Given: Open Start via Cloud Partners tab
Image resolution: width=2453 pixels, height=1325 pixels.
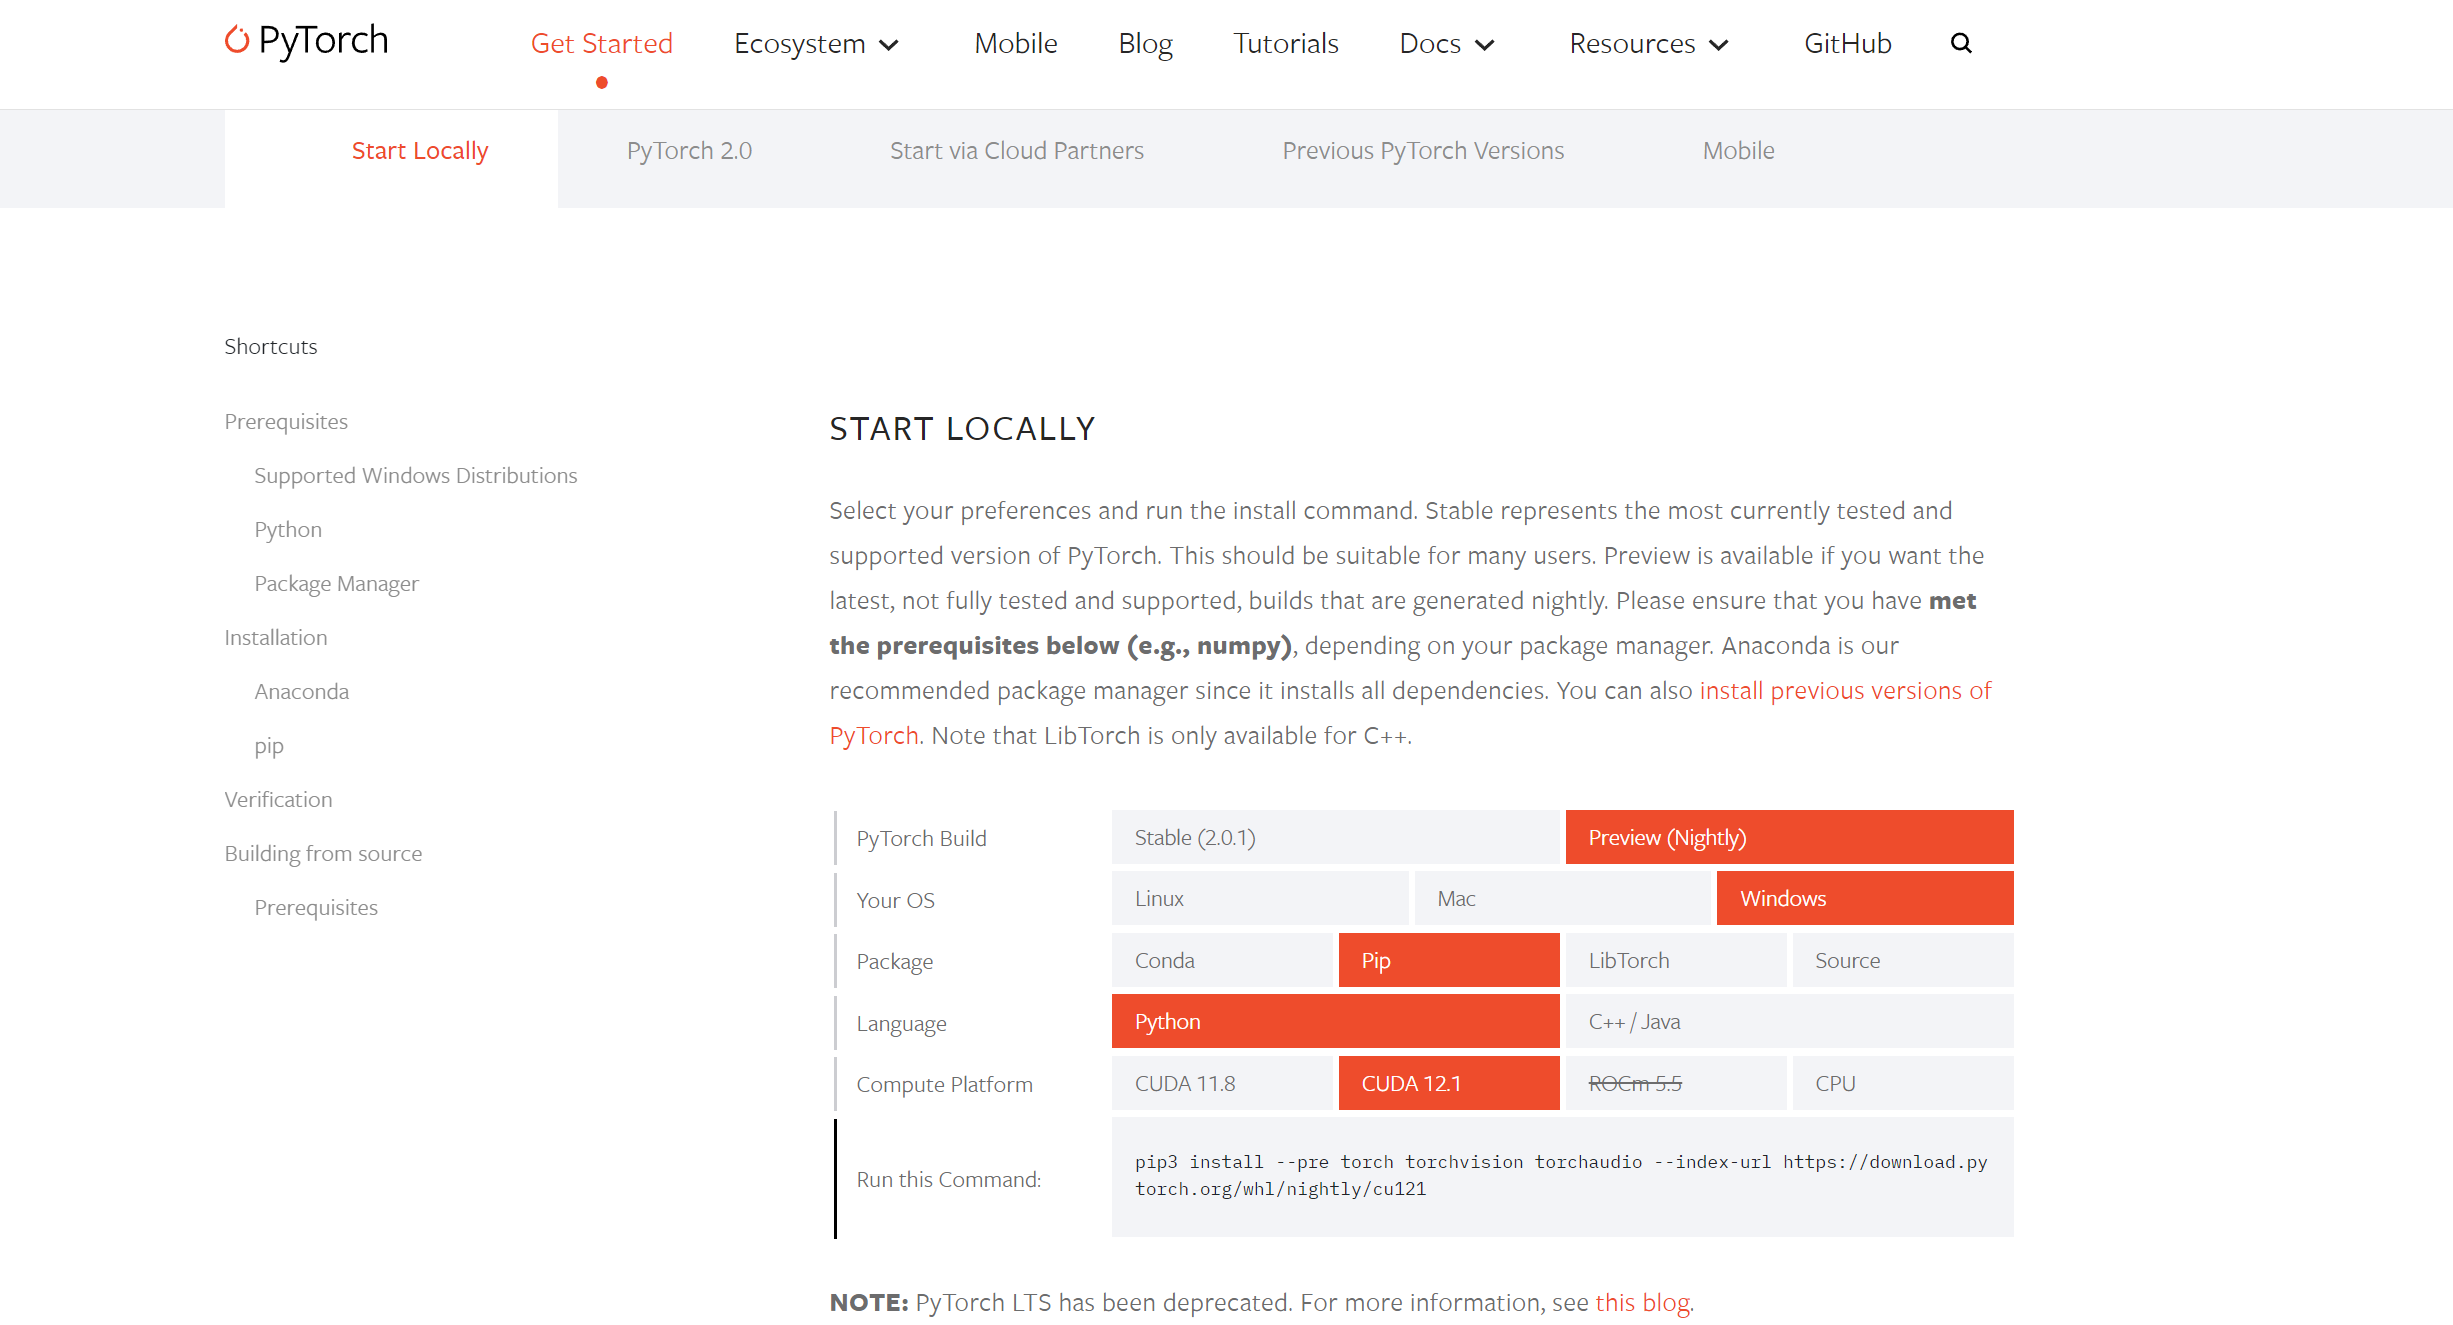Looking at the screenshot, I should coord(1017,151).
